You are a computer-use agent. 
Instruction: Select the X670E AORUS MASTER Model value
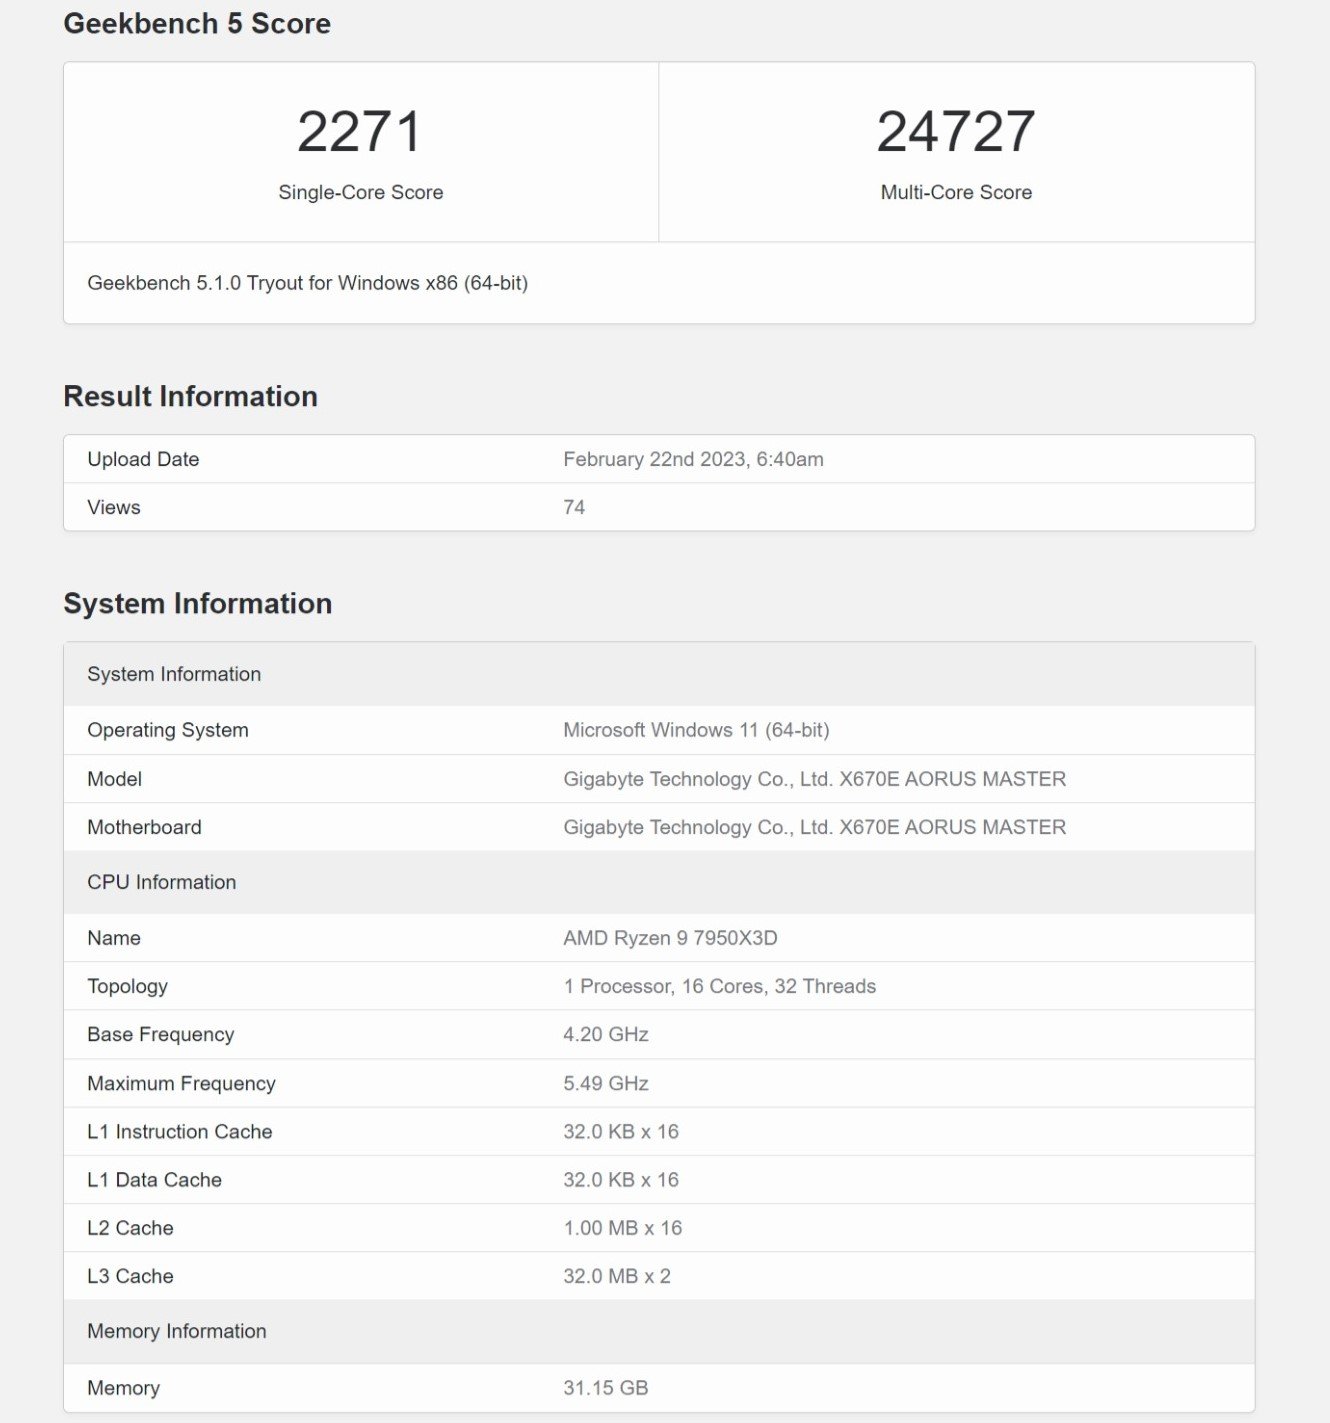pos(814,779)
